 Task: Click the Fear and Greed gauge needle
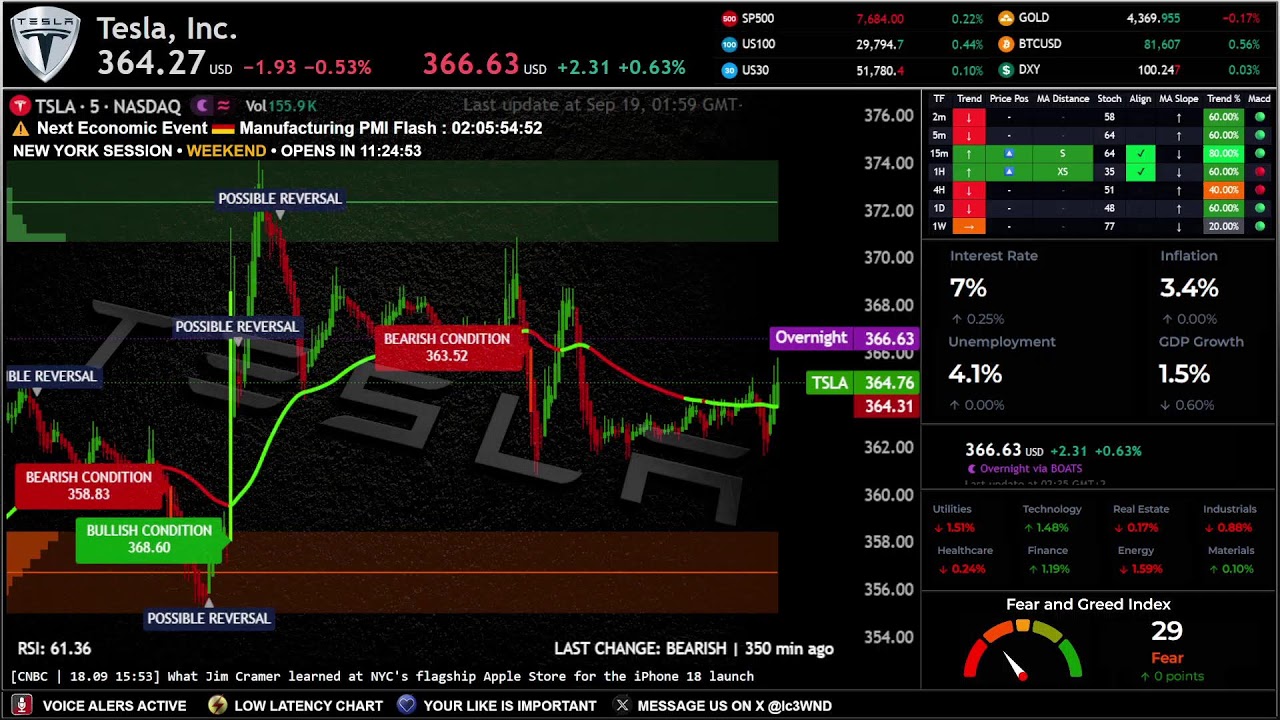coord(1015,666)
